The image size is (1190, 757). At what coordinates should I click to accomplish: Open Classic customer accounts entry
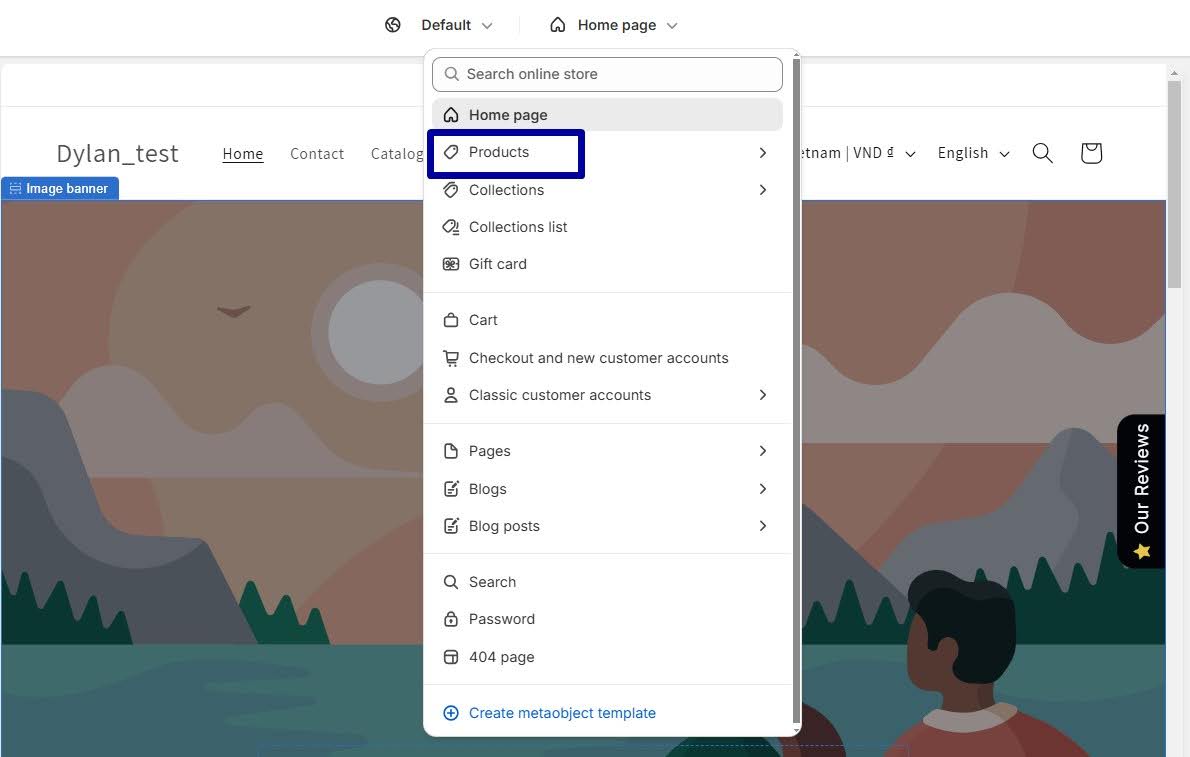click(x=607, y=395)
